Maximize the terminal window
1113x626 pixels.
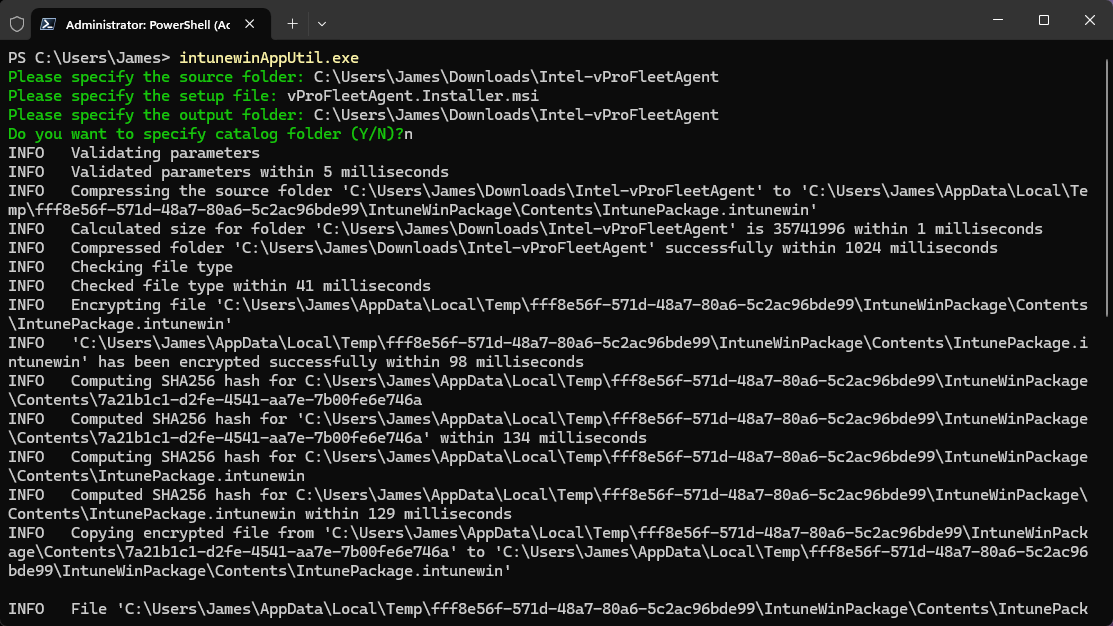1043,21
